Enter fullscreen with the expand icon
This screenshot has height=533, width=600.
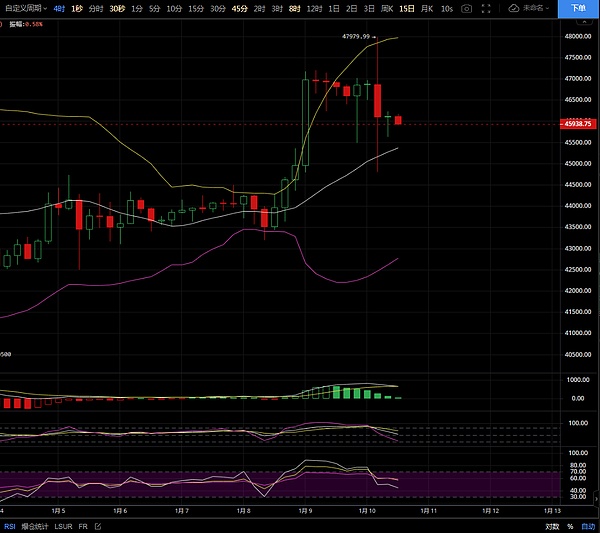487,8
